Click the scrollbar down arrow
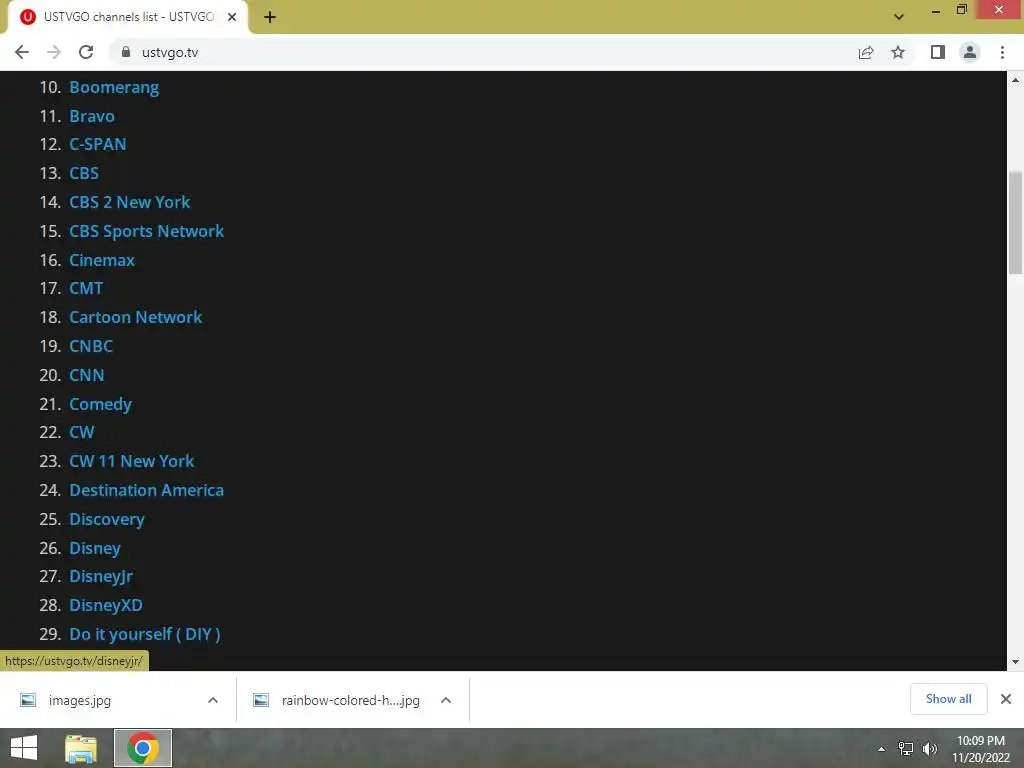This screenshot has width=1024, height=768. pos(1015,662)
